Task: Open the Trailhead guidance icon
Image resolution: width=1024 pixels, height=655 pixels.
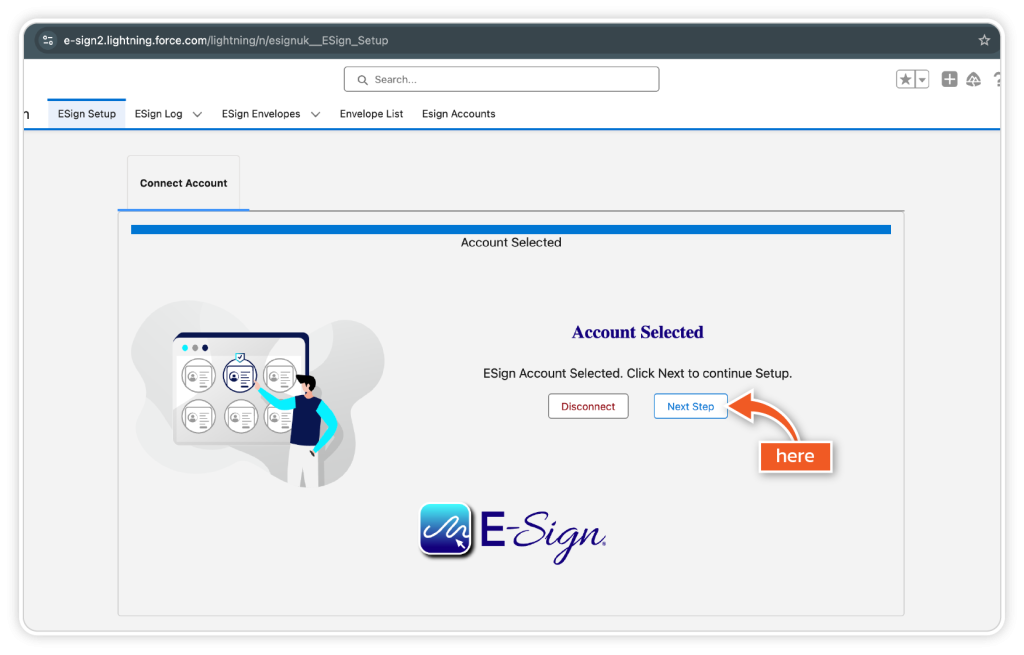Action: (973, 80)
